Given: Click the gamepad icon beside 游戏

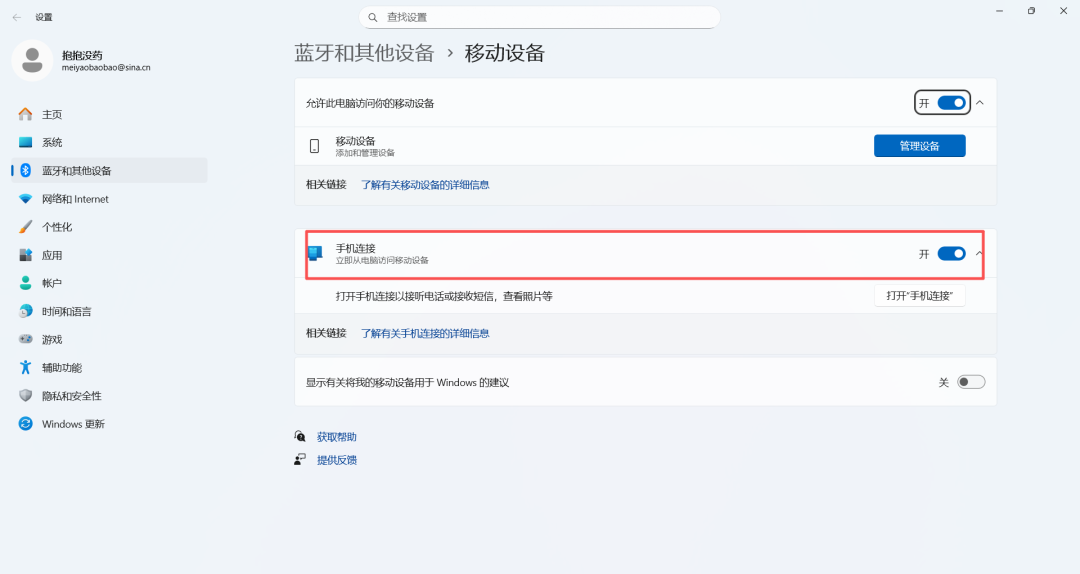Looking at the screenshot, I should tap(25, 339).
